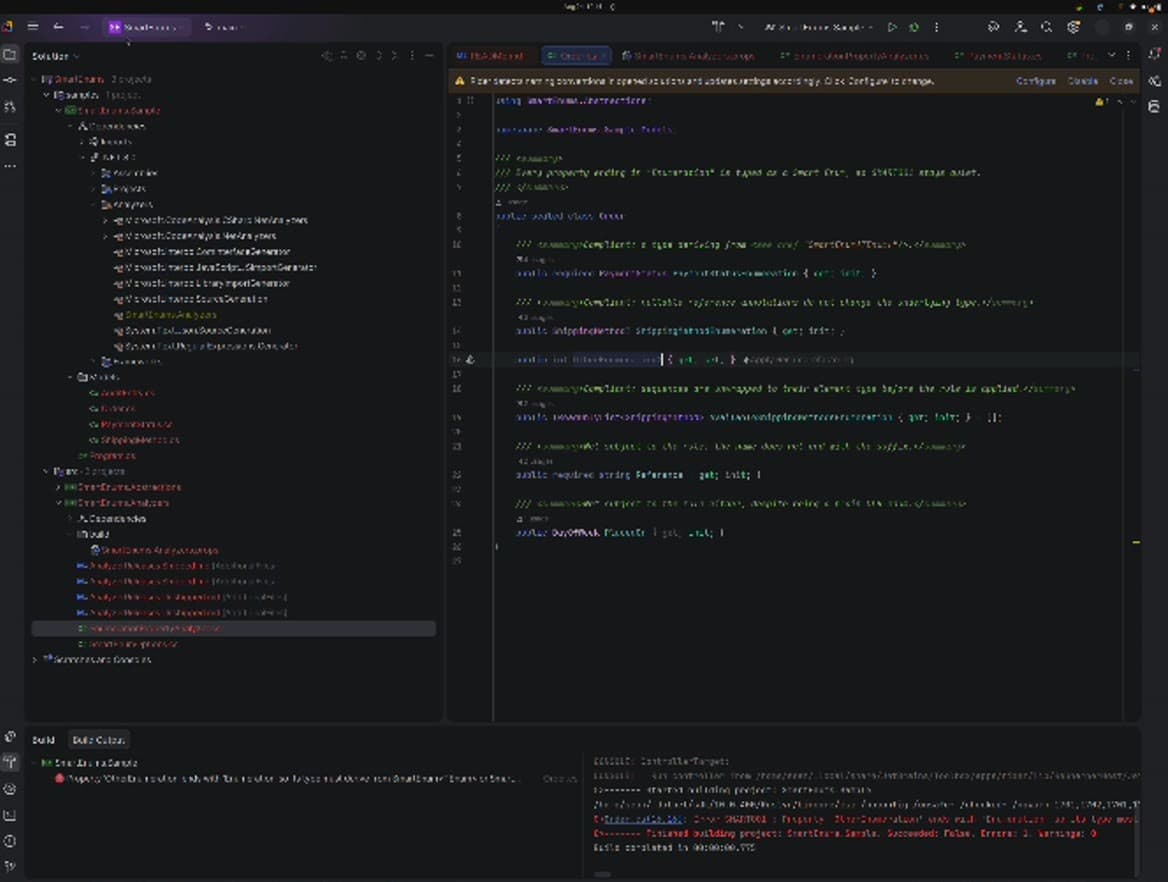1168x882 pixels.
Task: Collapse the src folder node
Action: tap(46, 472)
